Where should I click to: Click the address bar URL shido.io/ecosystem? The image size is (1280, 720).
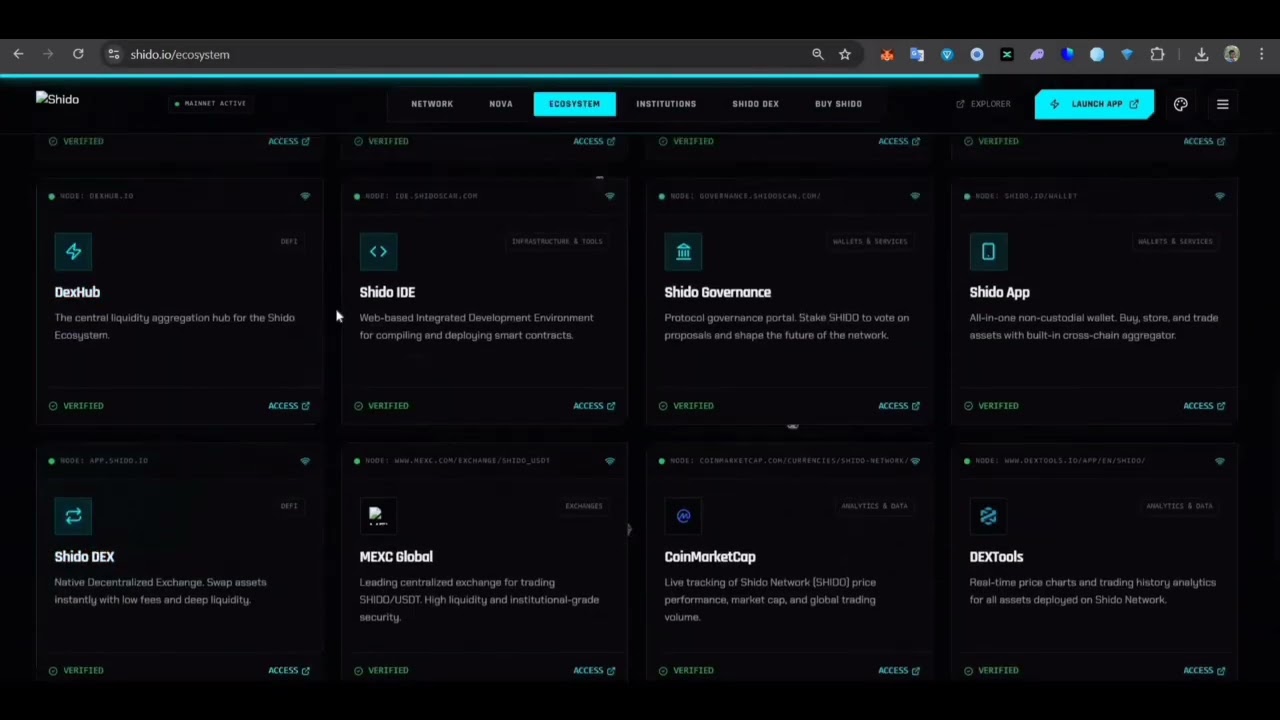point(180,55)
